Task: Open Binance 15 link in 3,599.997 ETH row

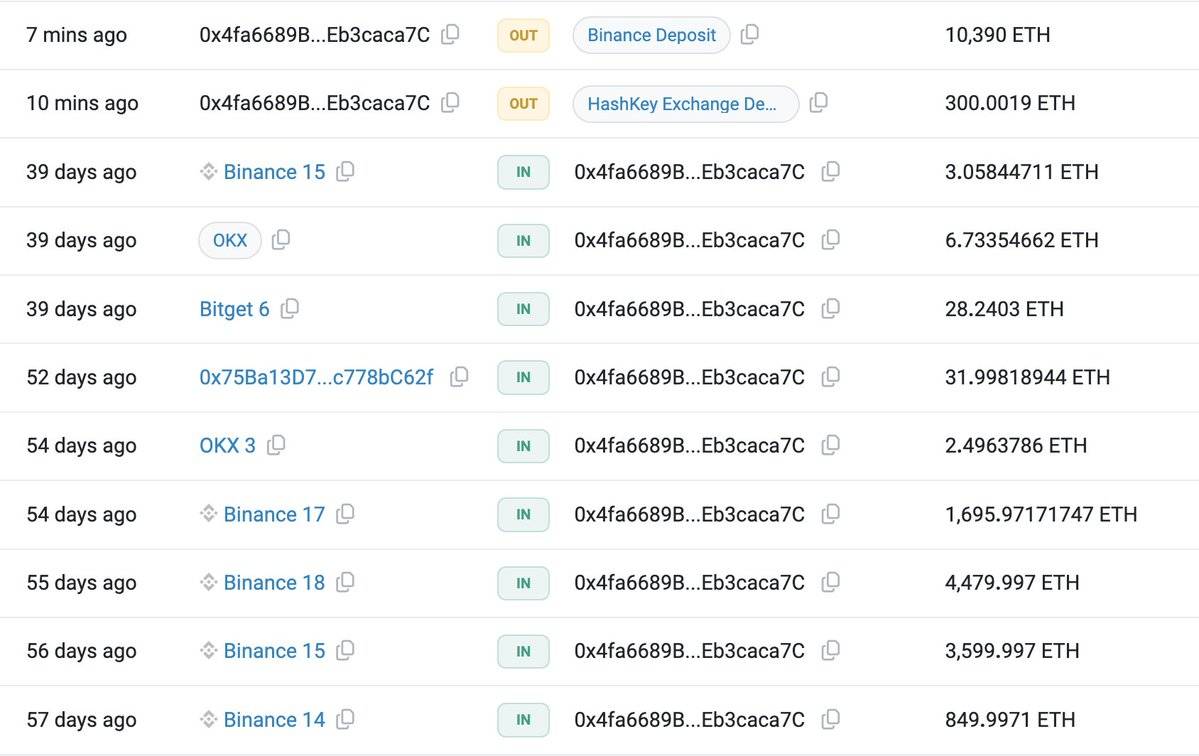Action: click(274, 651)
